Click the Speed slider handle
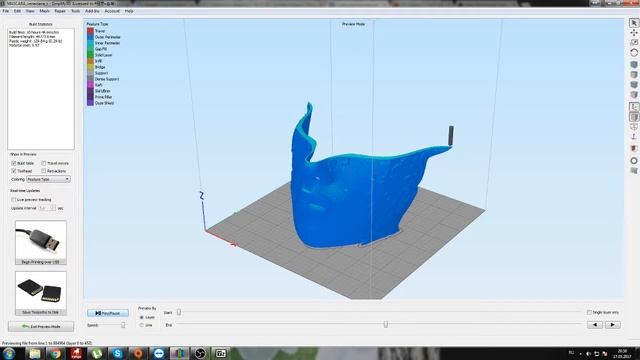640x360 pixels. pos(123,325)
